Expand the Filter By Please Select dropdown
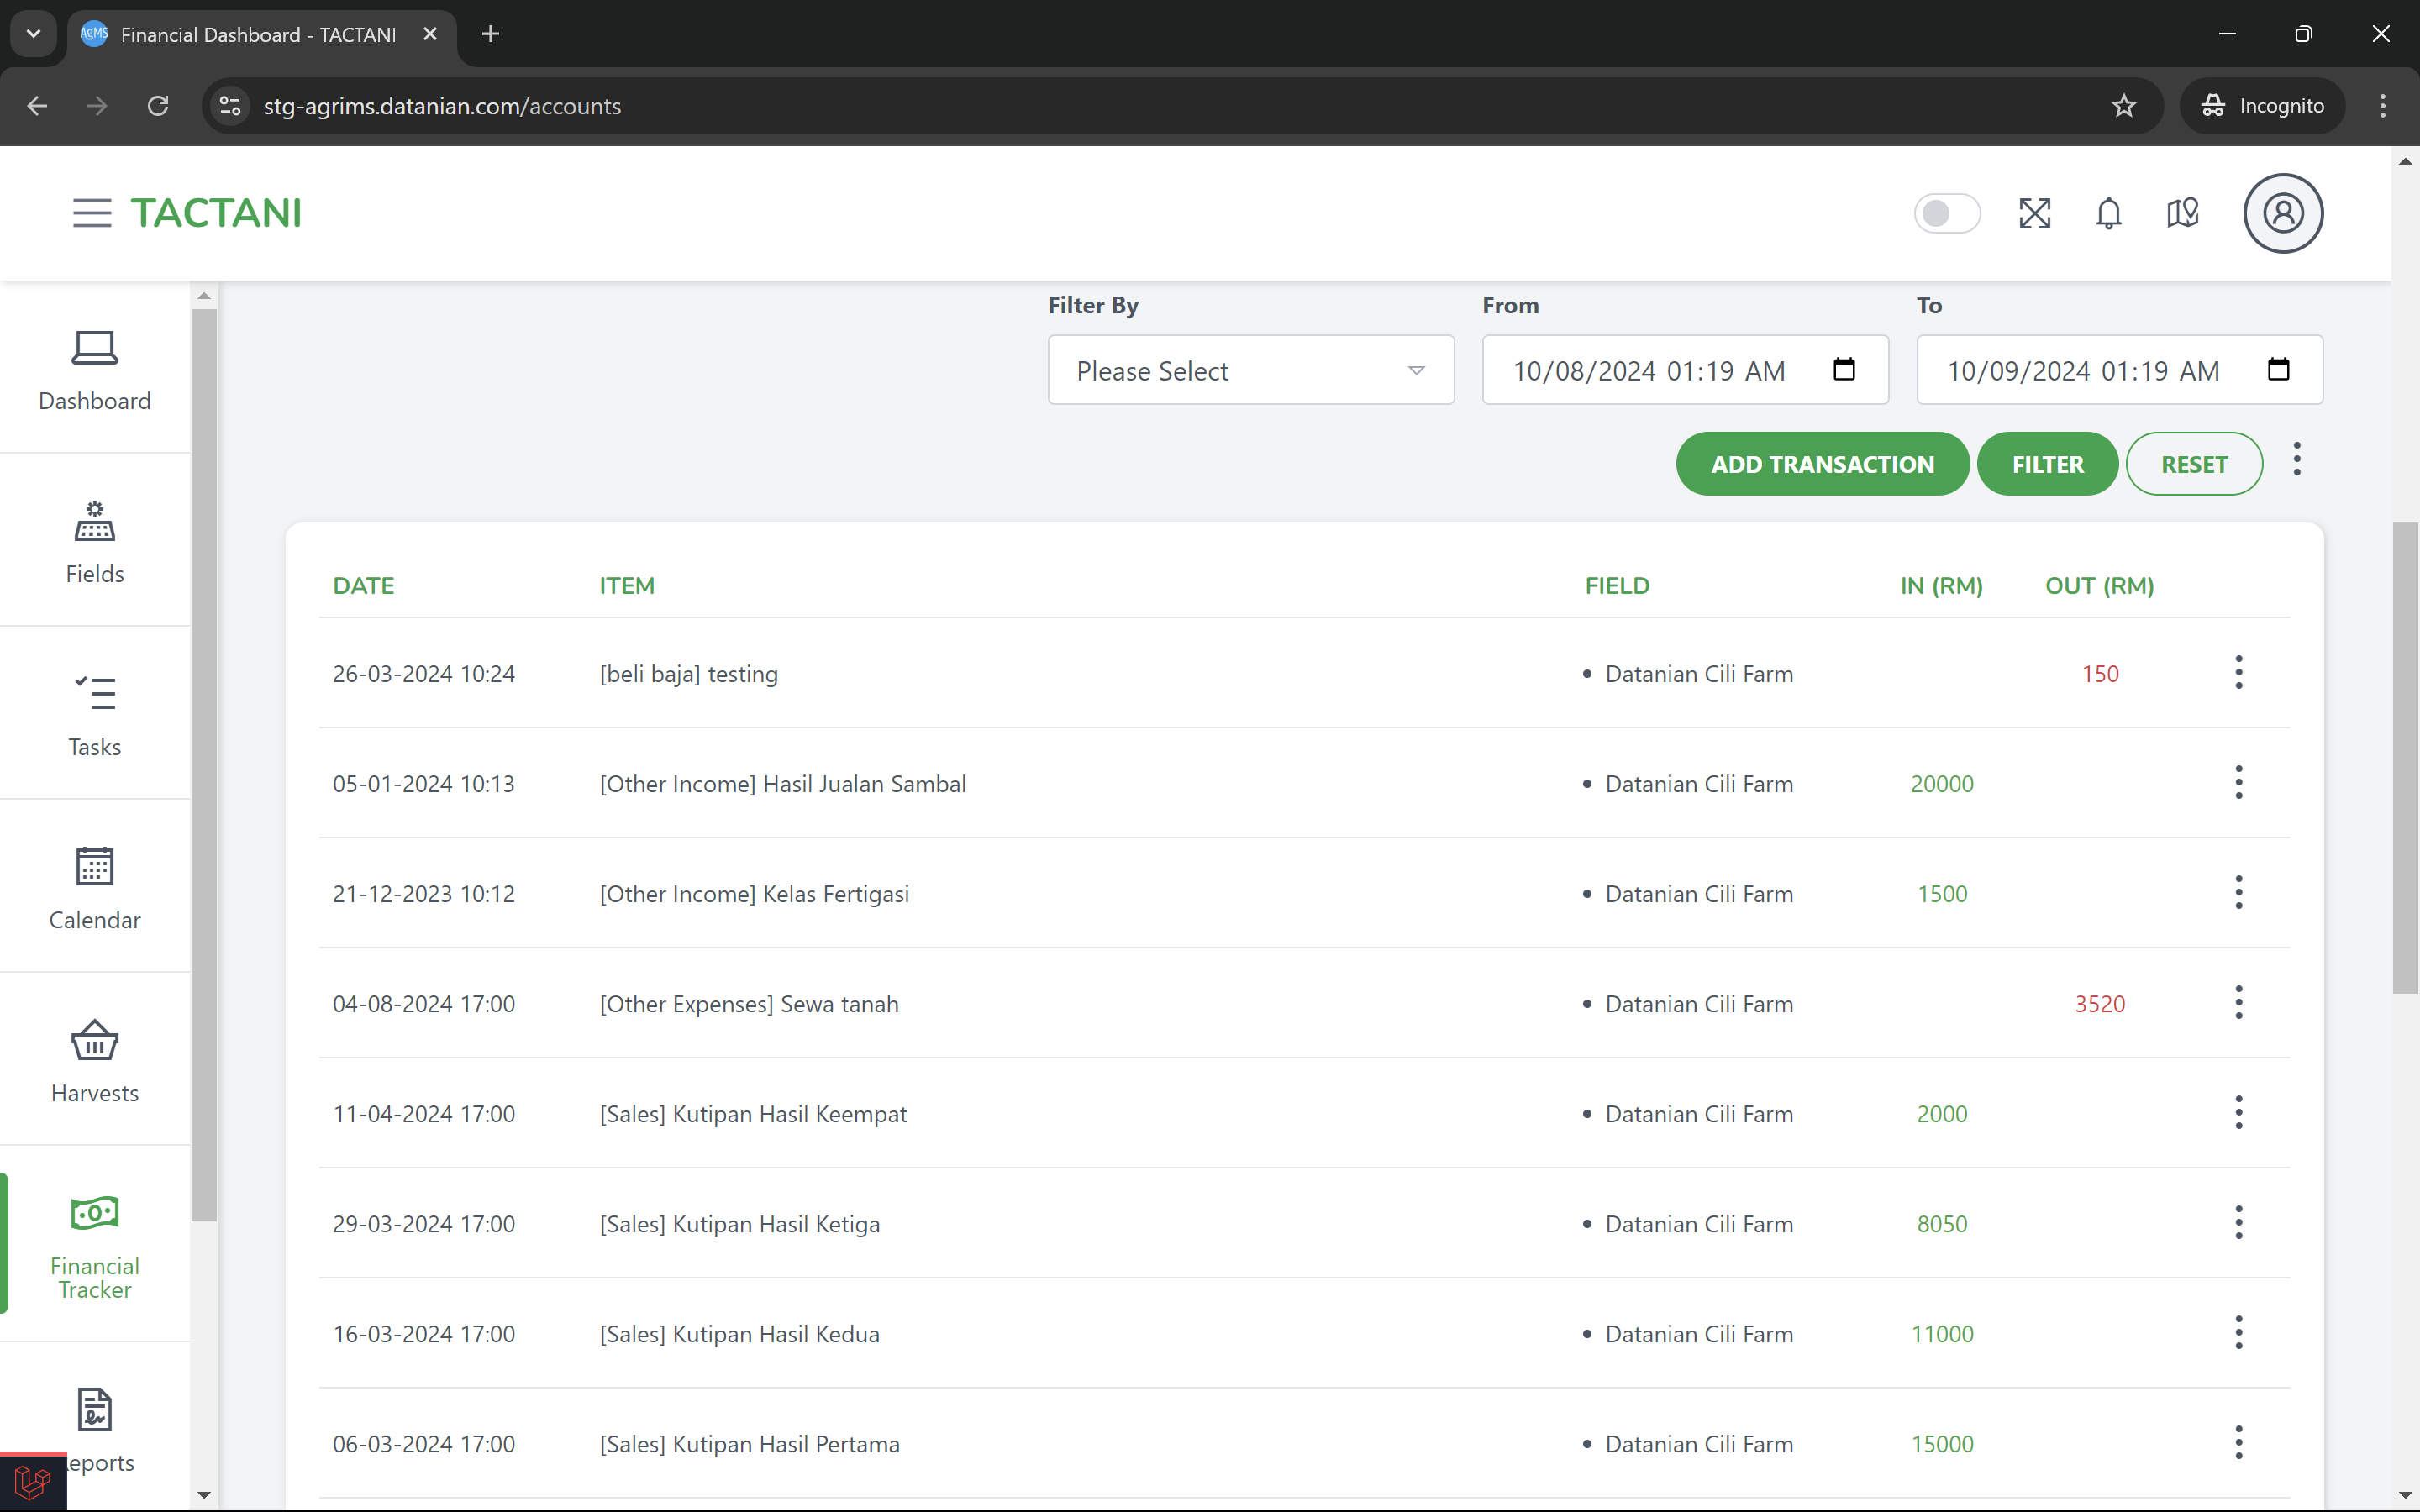The image size is (2420, 1512). (1250, 370)
